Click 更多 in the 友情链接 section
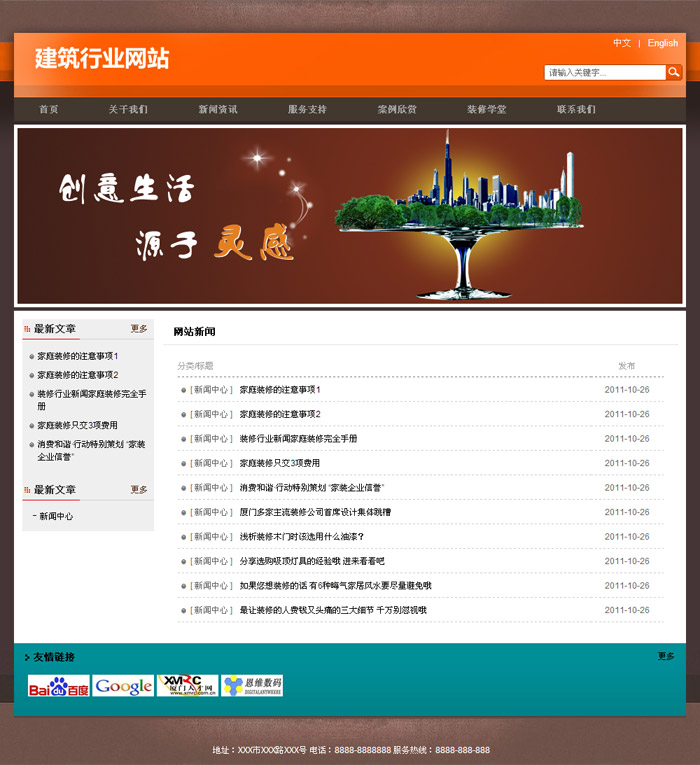Image resolution: width=700 pixels, height=765 pixels. click(x=666, y=657)
